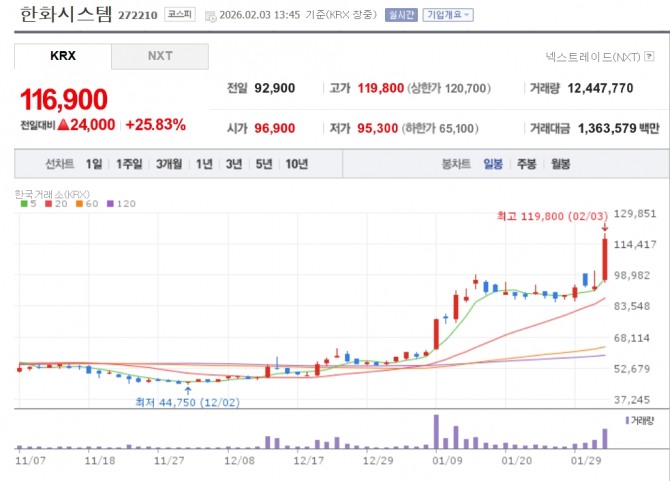The height and width of the screenshot is (481, 670).
Task: Click the lower limit text 하한가 65,100
Action: pos(440,129)
